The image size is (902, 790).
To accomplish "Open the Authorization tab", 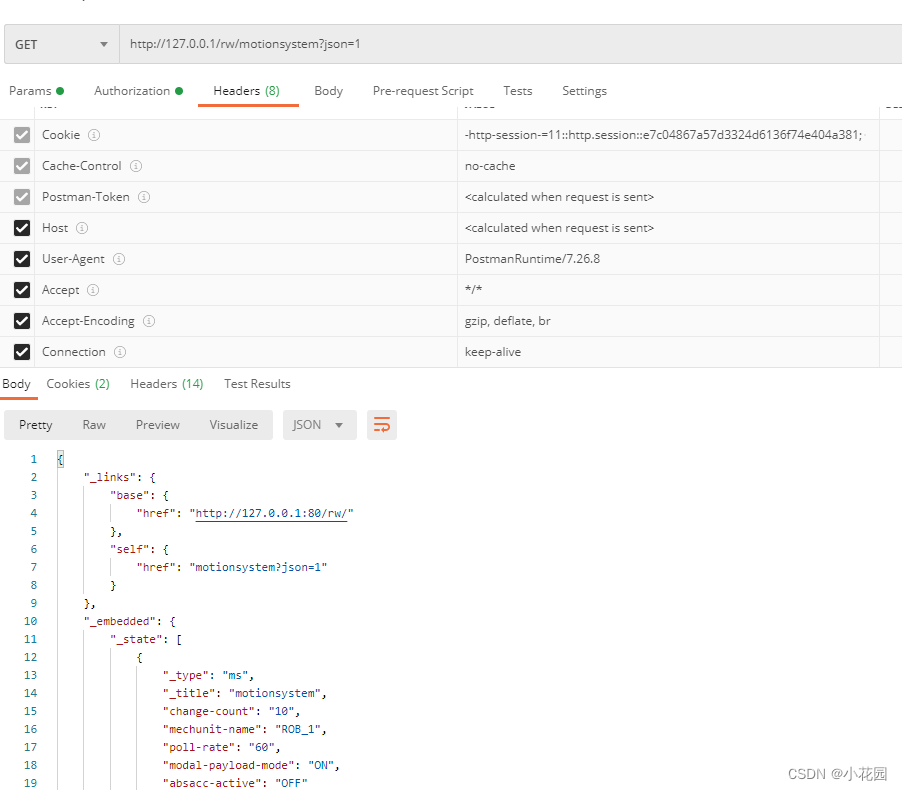I will [x=139, y=91].
